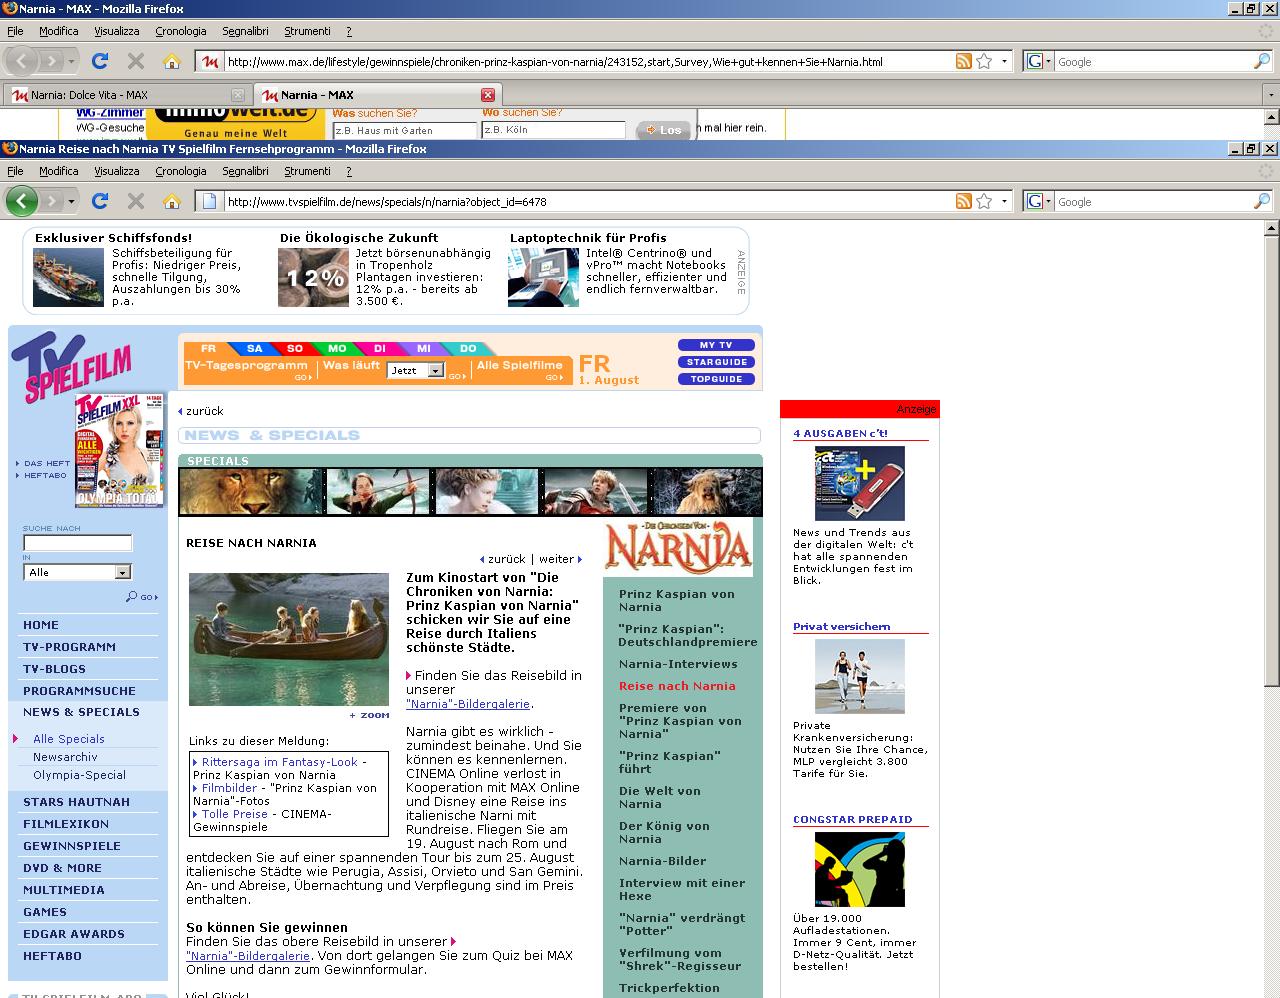Click URL field of tvspielfilm window
1280x998 pixels.
tap(590, 201)
